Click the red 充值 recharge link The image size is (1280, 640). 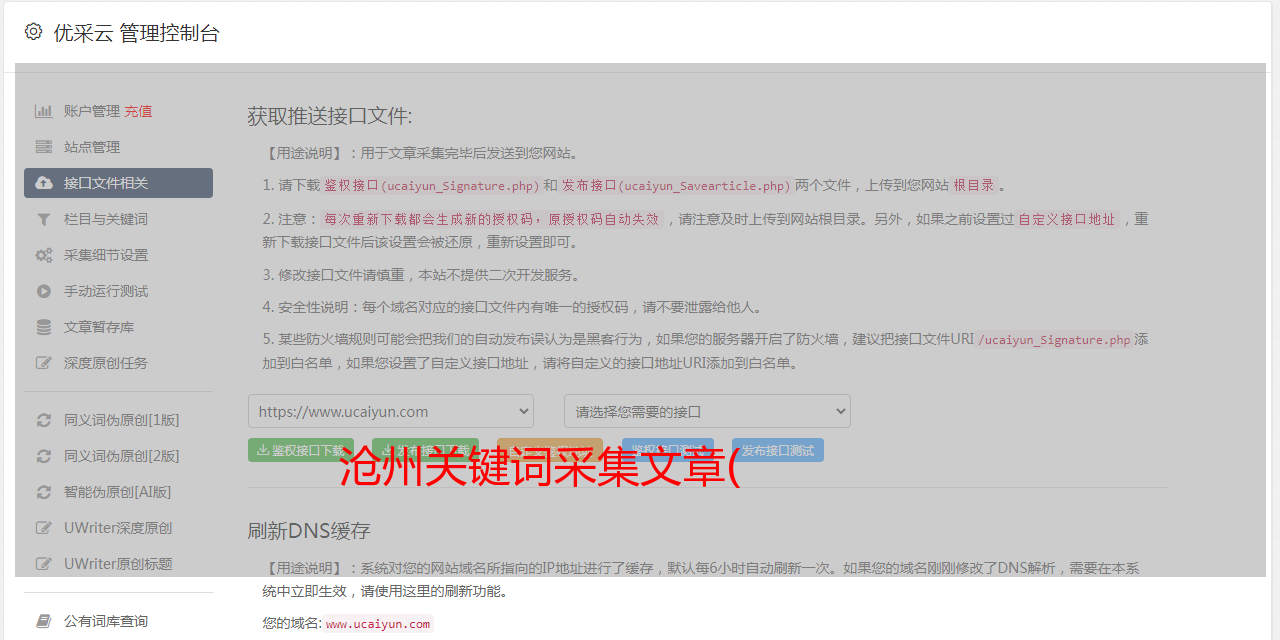coord(138,111)
